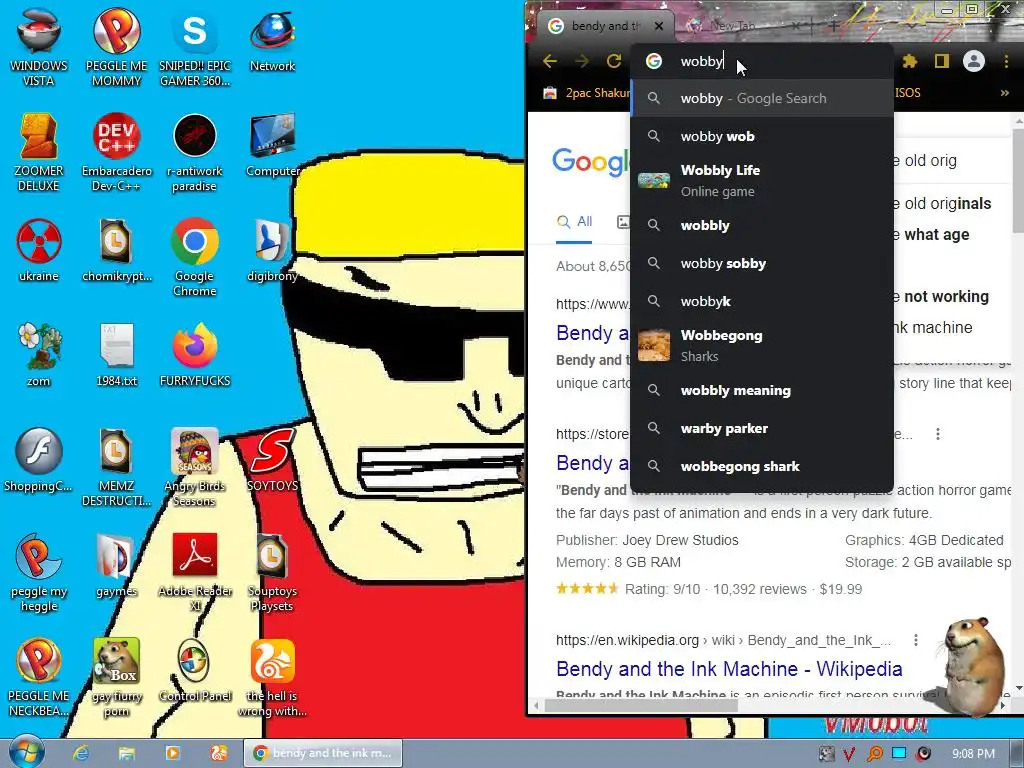Select the Firefox FURRYFUCKS icon
1024x768 pixels.
[195, 355]
